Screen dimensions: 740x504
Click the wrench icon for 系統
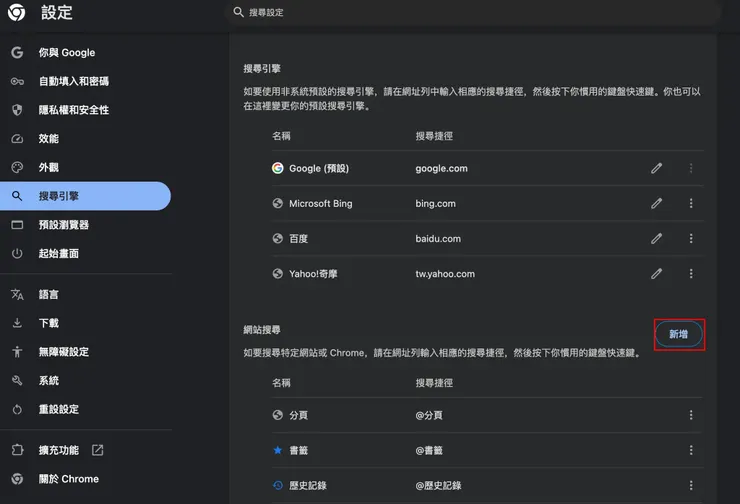(17, 381)
